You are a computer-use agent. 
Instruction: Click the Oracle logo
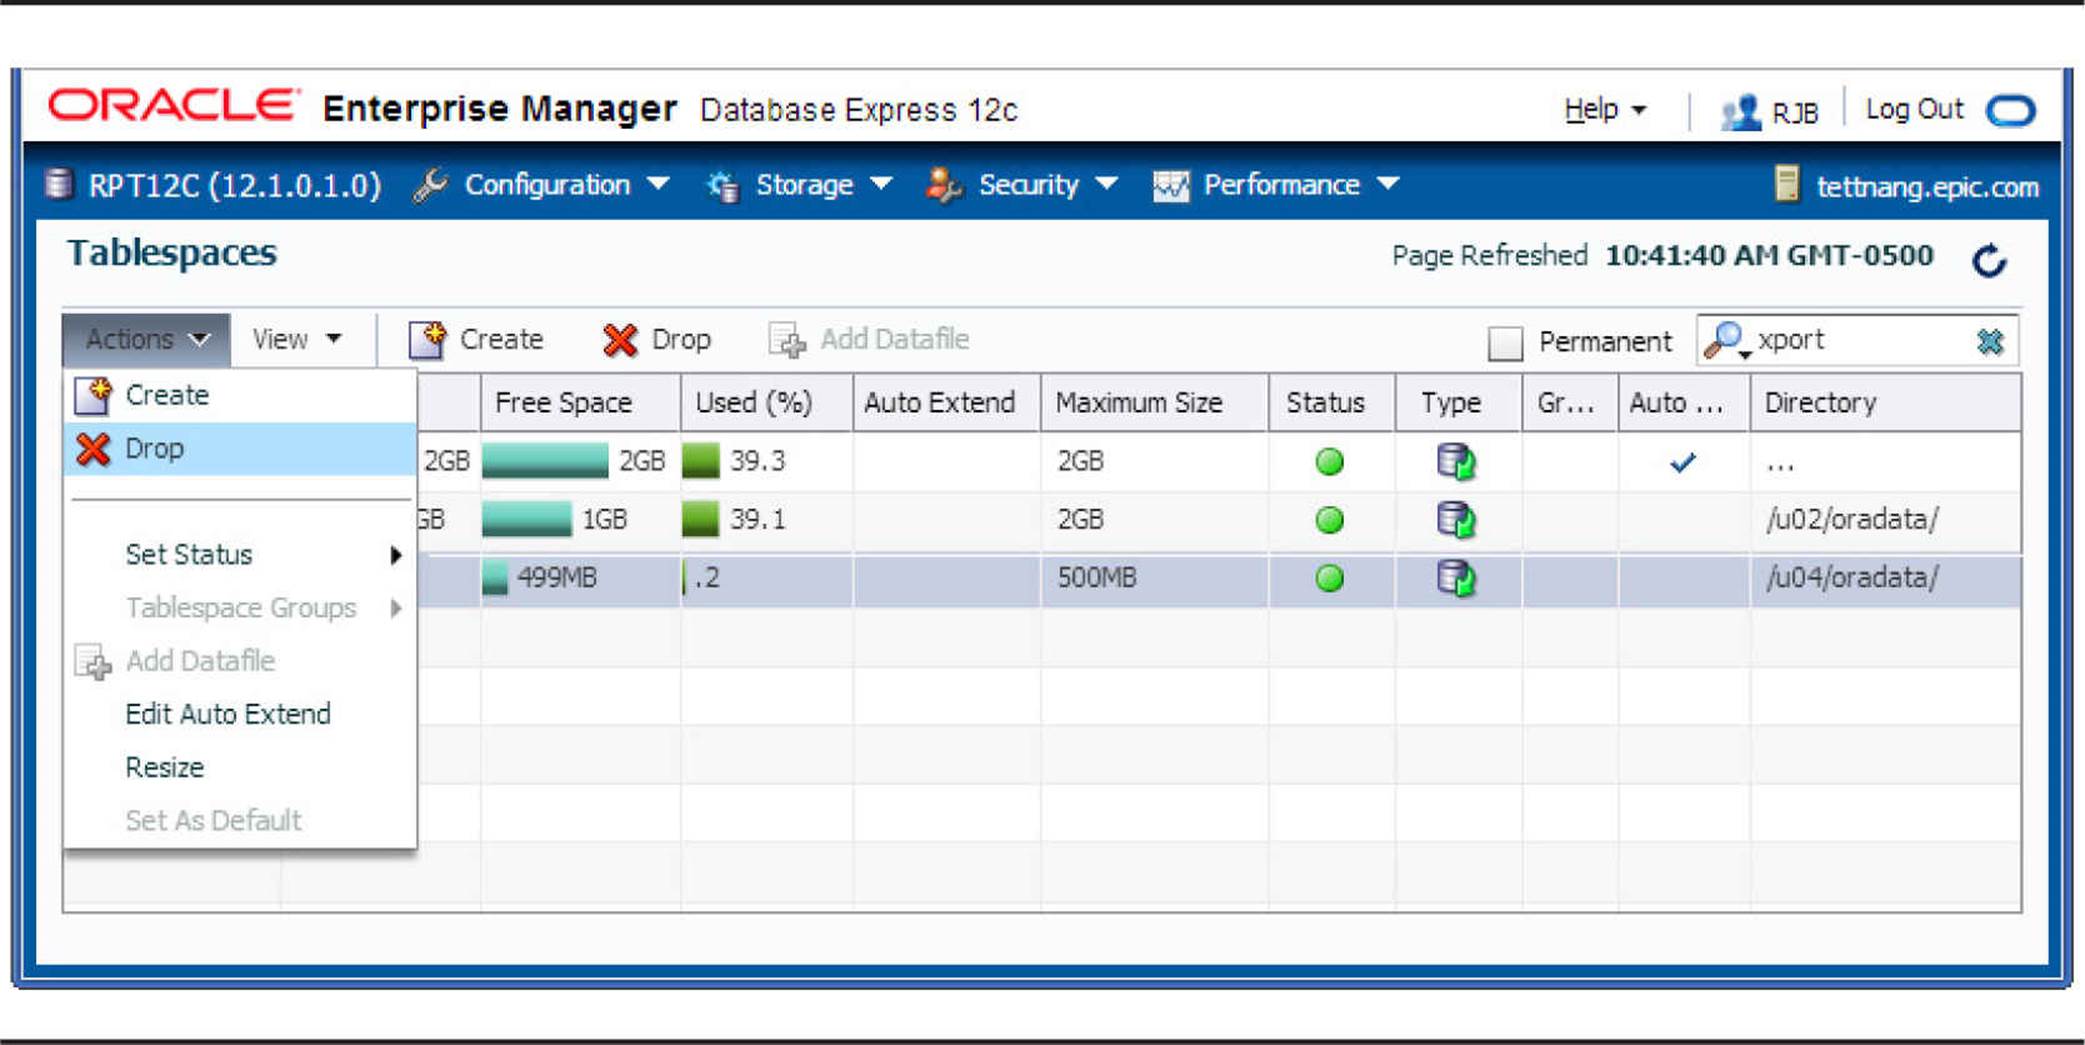pyautogui.click(x=174, y=105)
